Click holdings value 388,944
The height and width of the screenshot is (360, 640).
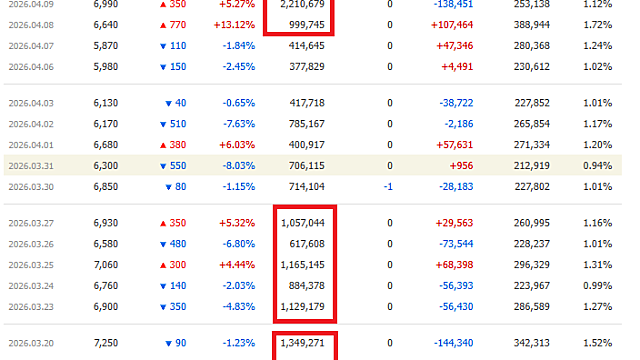532,25
